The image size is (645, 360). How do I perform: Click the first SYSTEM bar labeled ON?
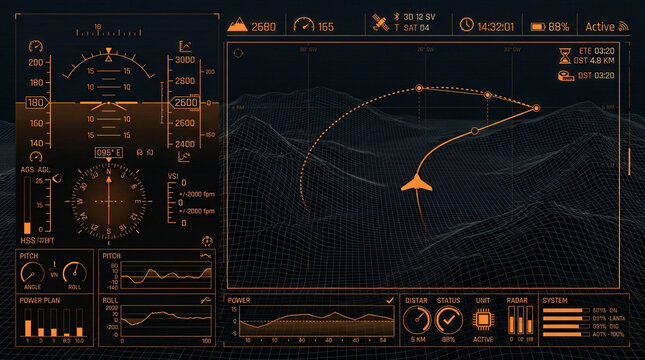point(566,310)
